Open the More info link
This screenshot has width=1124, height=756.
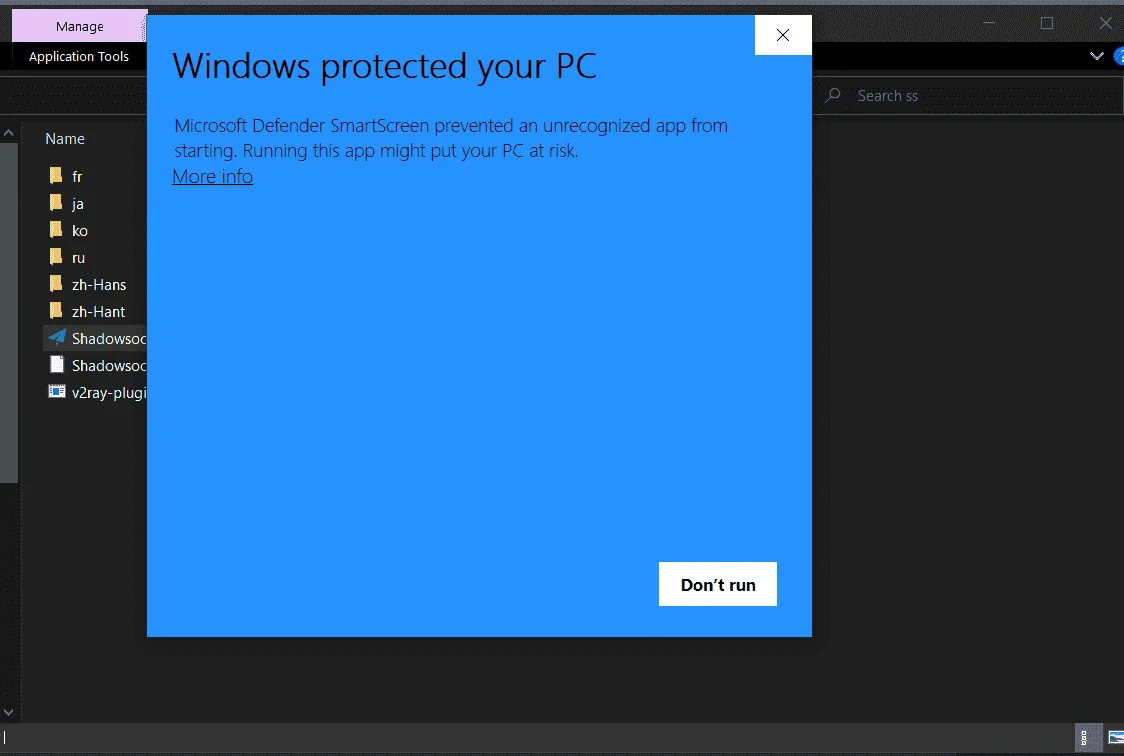point(212,176)
